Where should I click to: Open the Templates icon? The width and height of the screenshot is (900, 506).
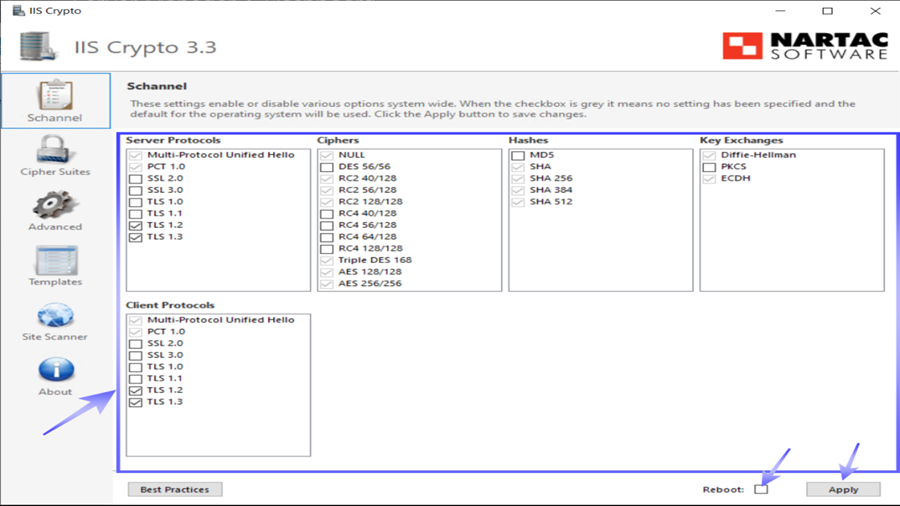[x=56, y=260]
